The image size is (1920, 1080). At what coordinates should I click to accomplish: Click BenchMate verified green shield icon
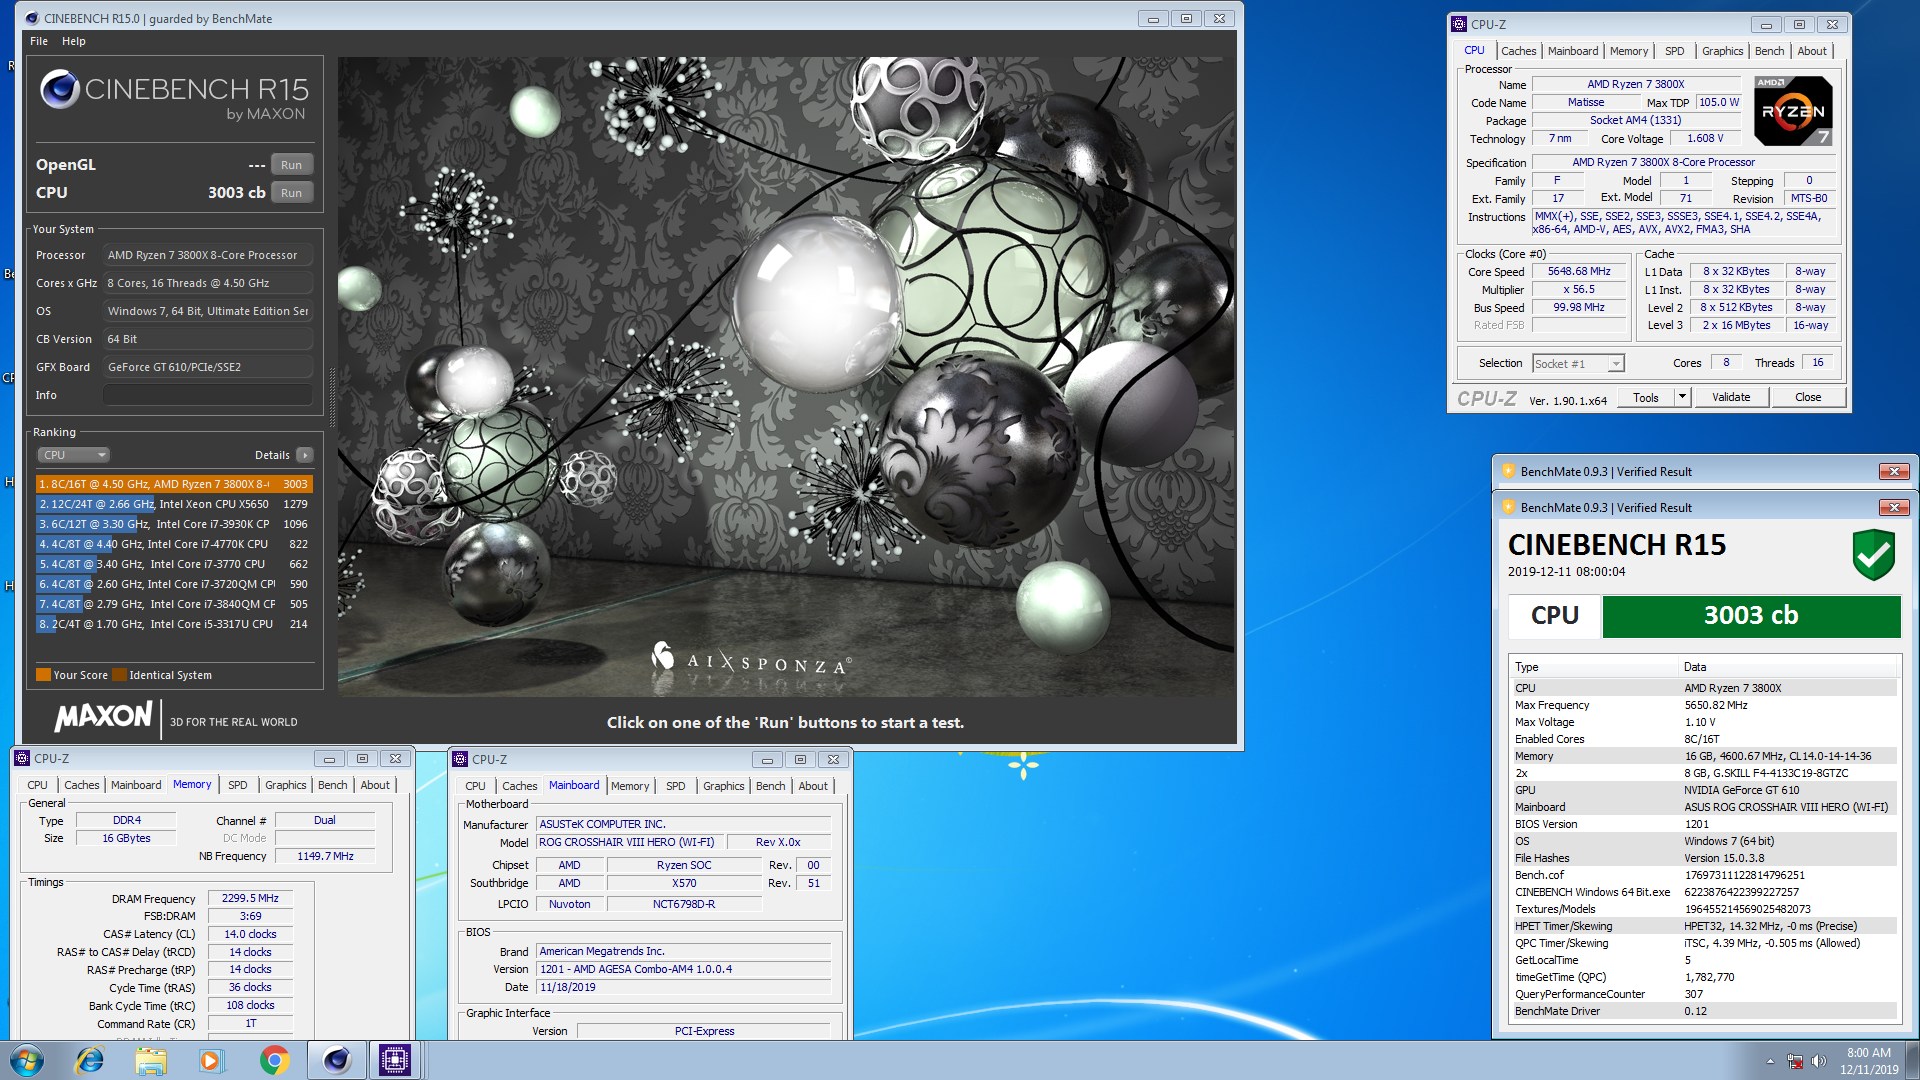(1873, 555)
